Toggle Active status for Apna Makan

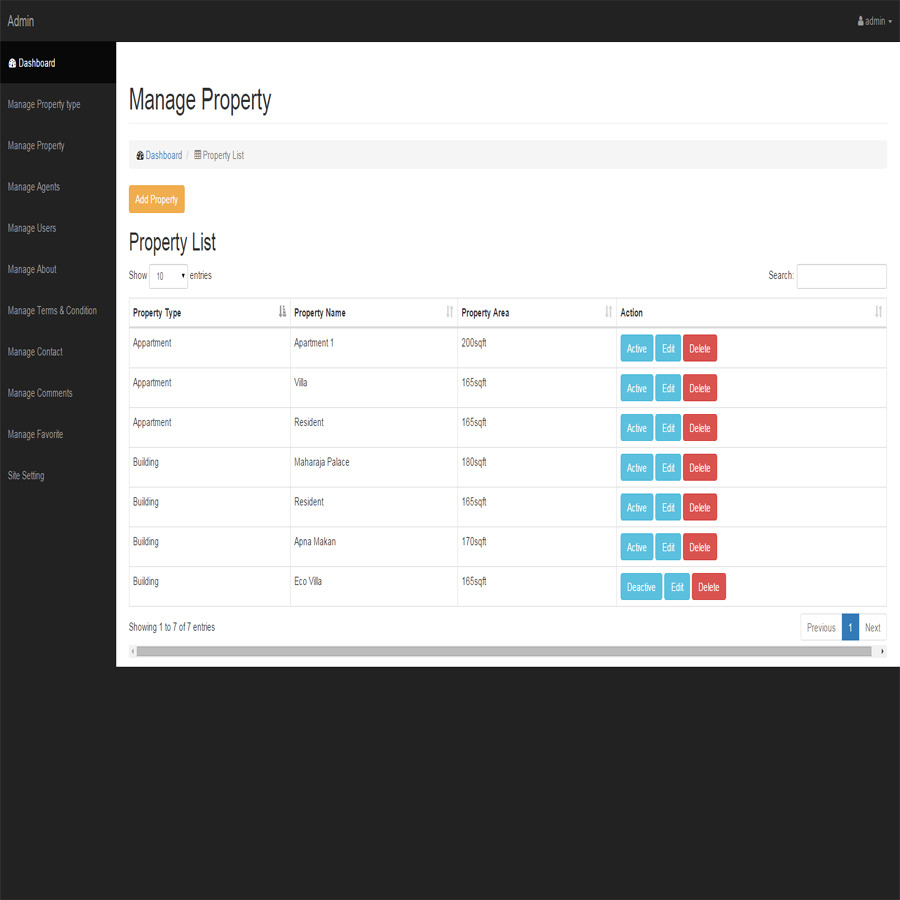click(x=637, y=547)
